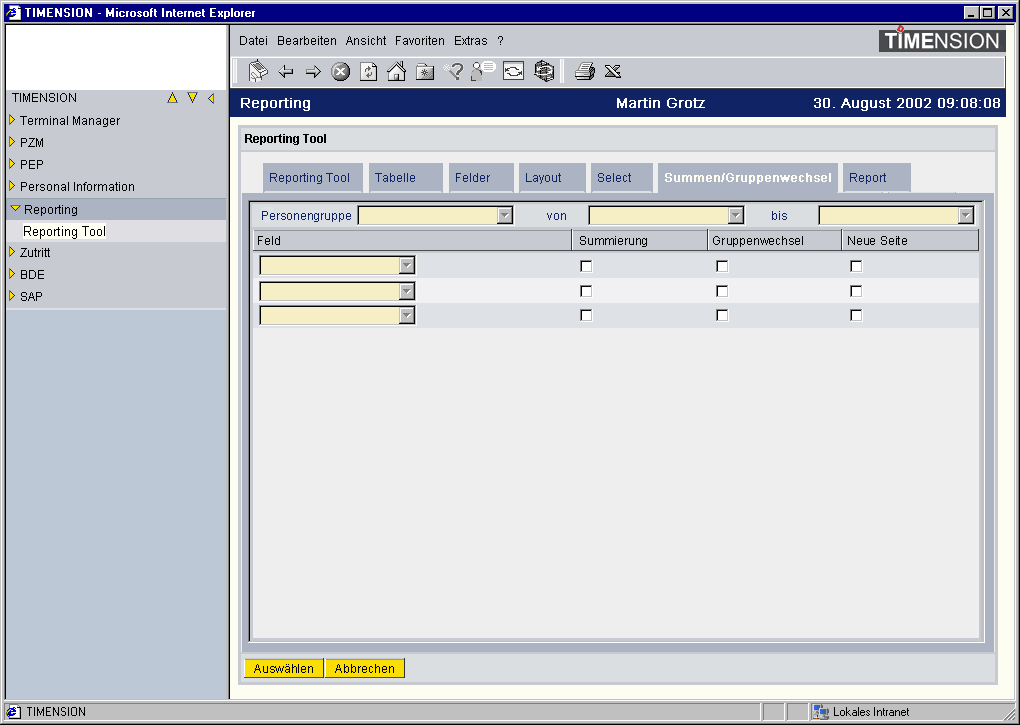Open the Favoriten menu
This screenshot has width=1020, height=725.
[419, 41]
